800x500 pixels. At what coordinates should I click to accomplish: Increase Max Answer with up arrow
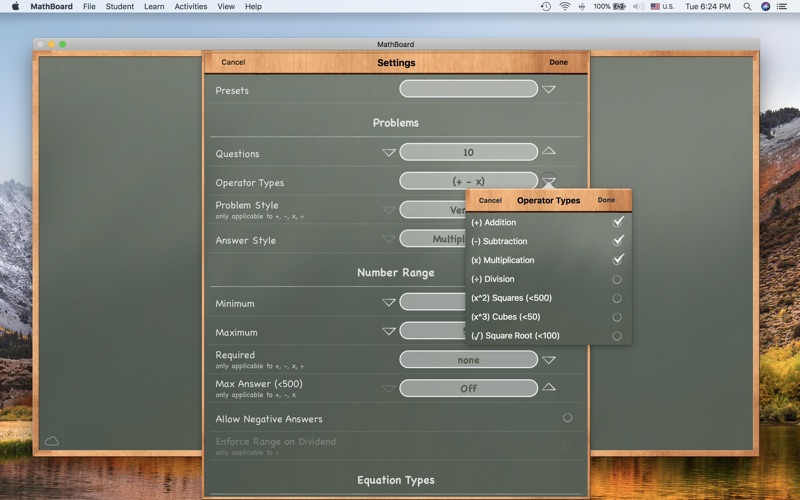[x=549, y=387]
